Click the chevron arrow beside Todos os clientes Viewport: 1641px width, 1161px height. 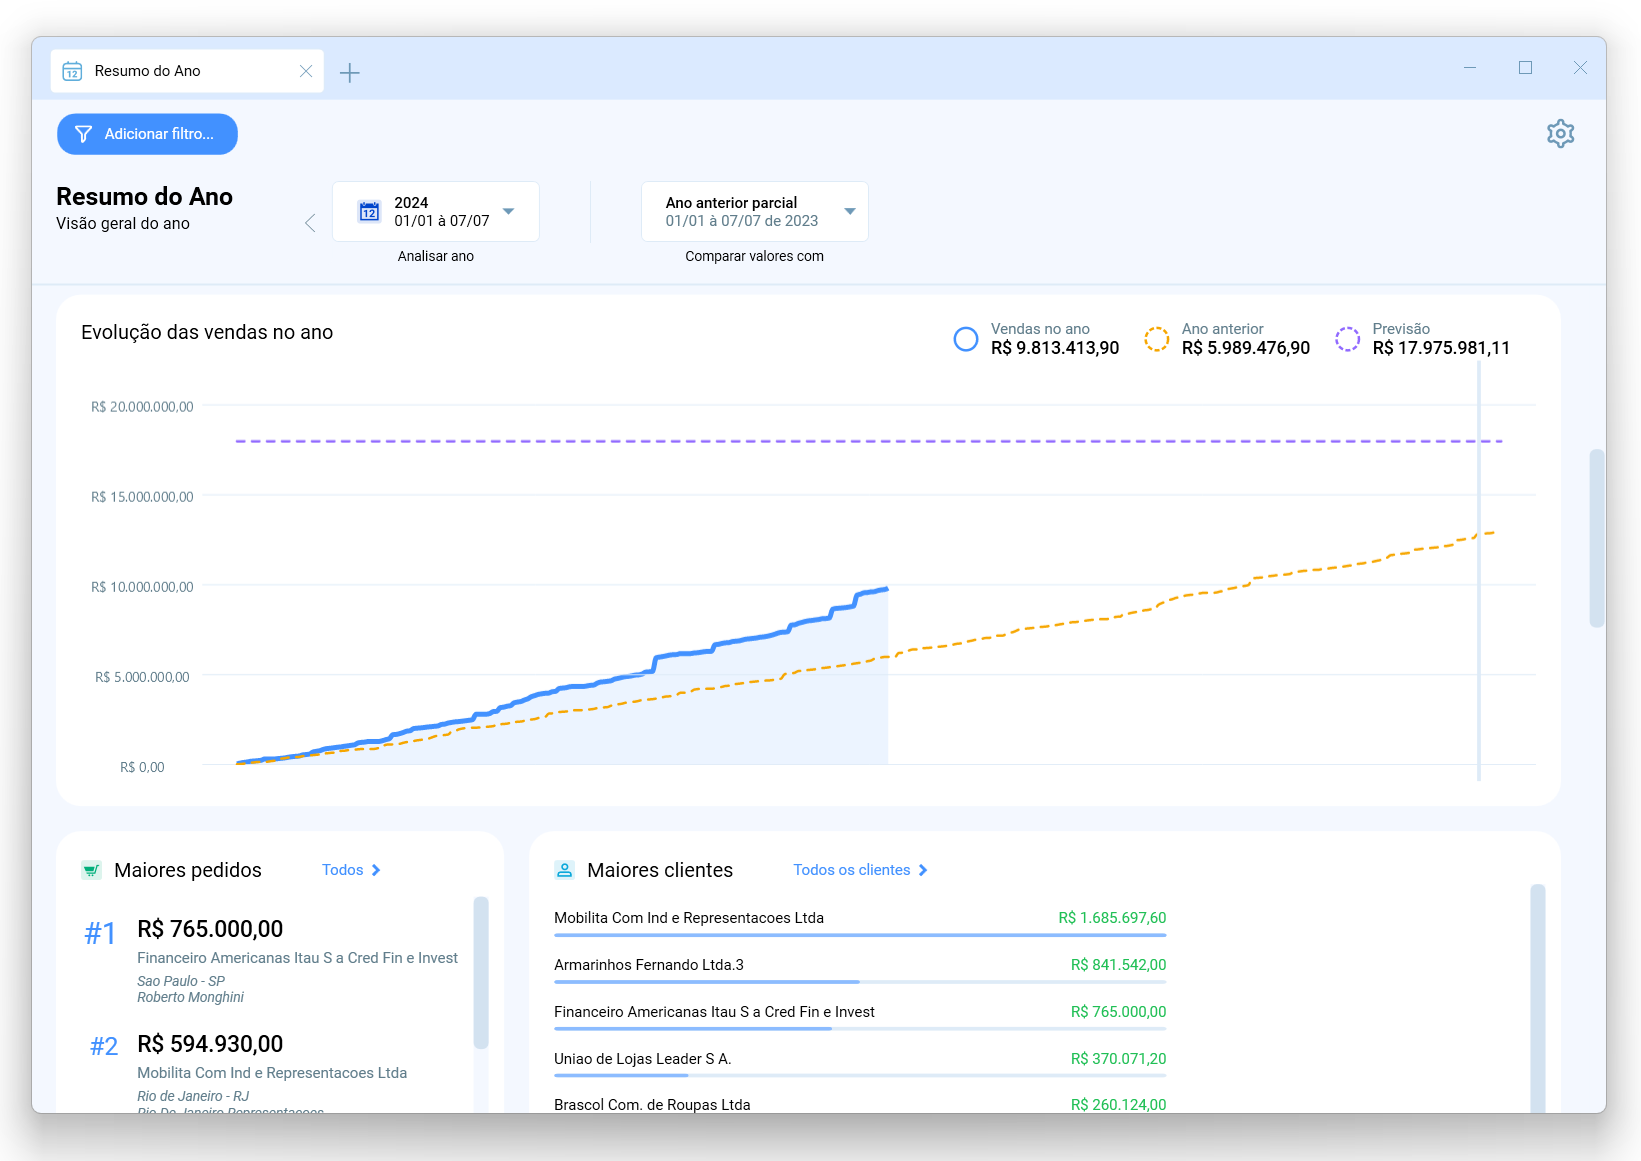923,870
